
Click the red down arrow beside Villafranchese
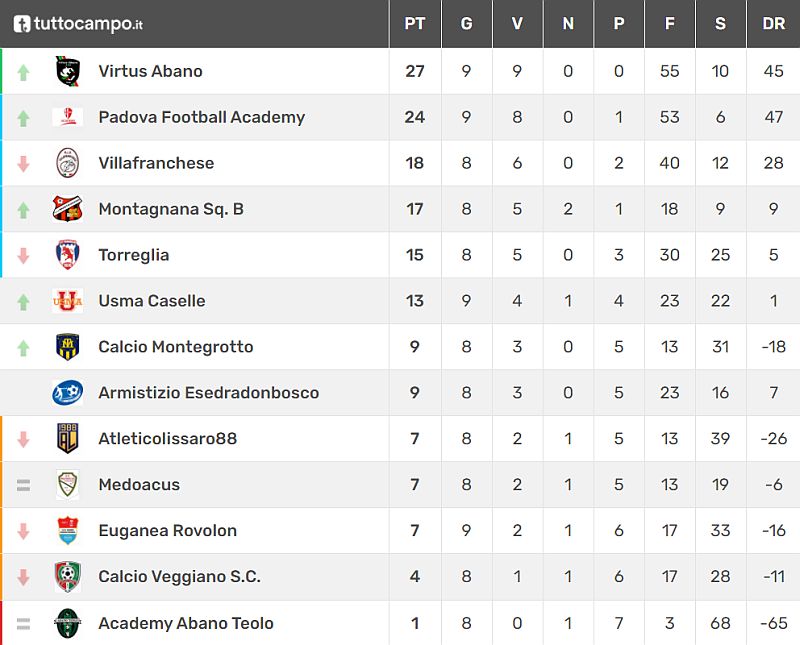[24, 163]
